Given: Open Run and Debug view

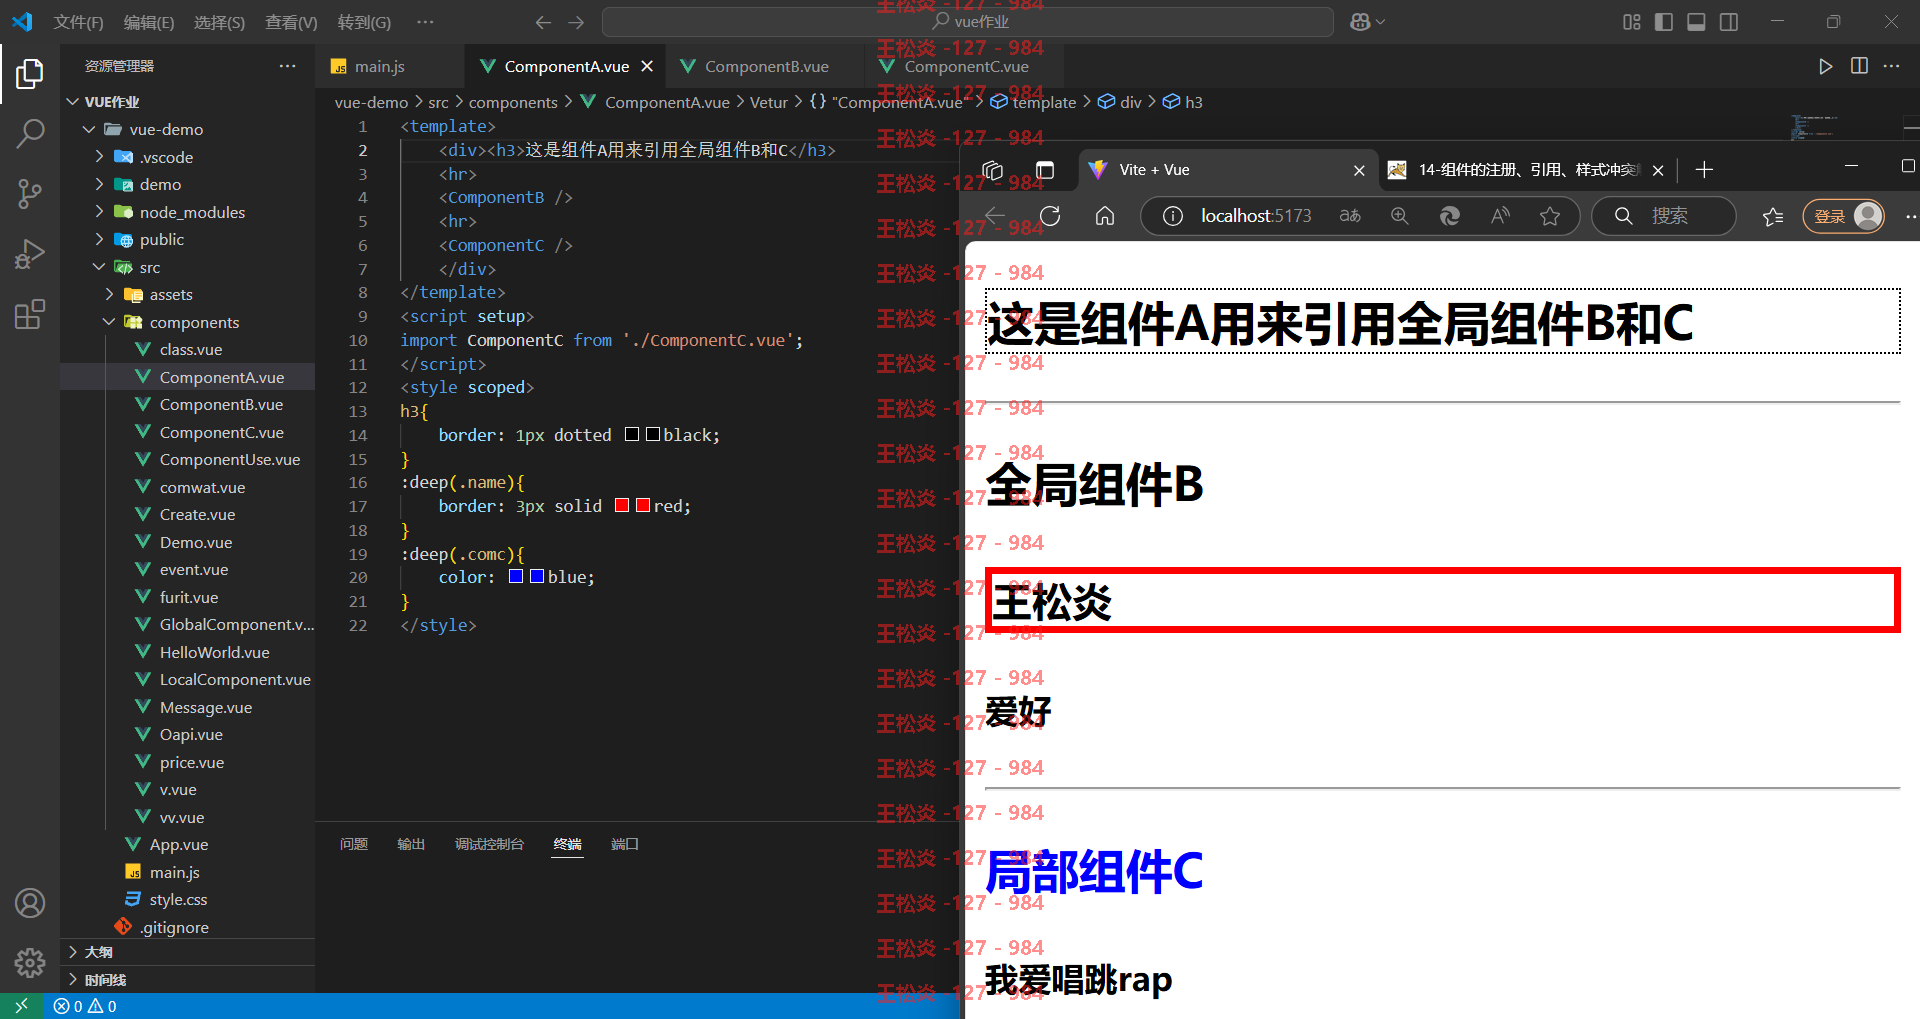Looking at the screenshot, I should pos(30,254).
